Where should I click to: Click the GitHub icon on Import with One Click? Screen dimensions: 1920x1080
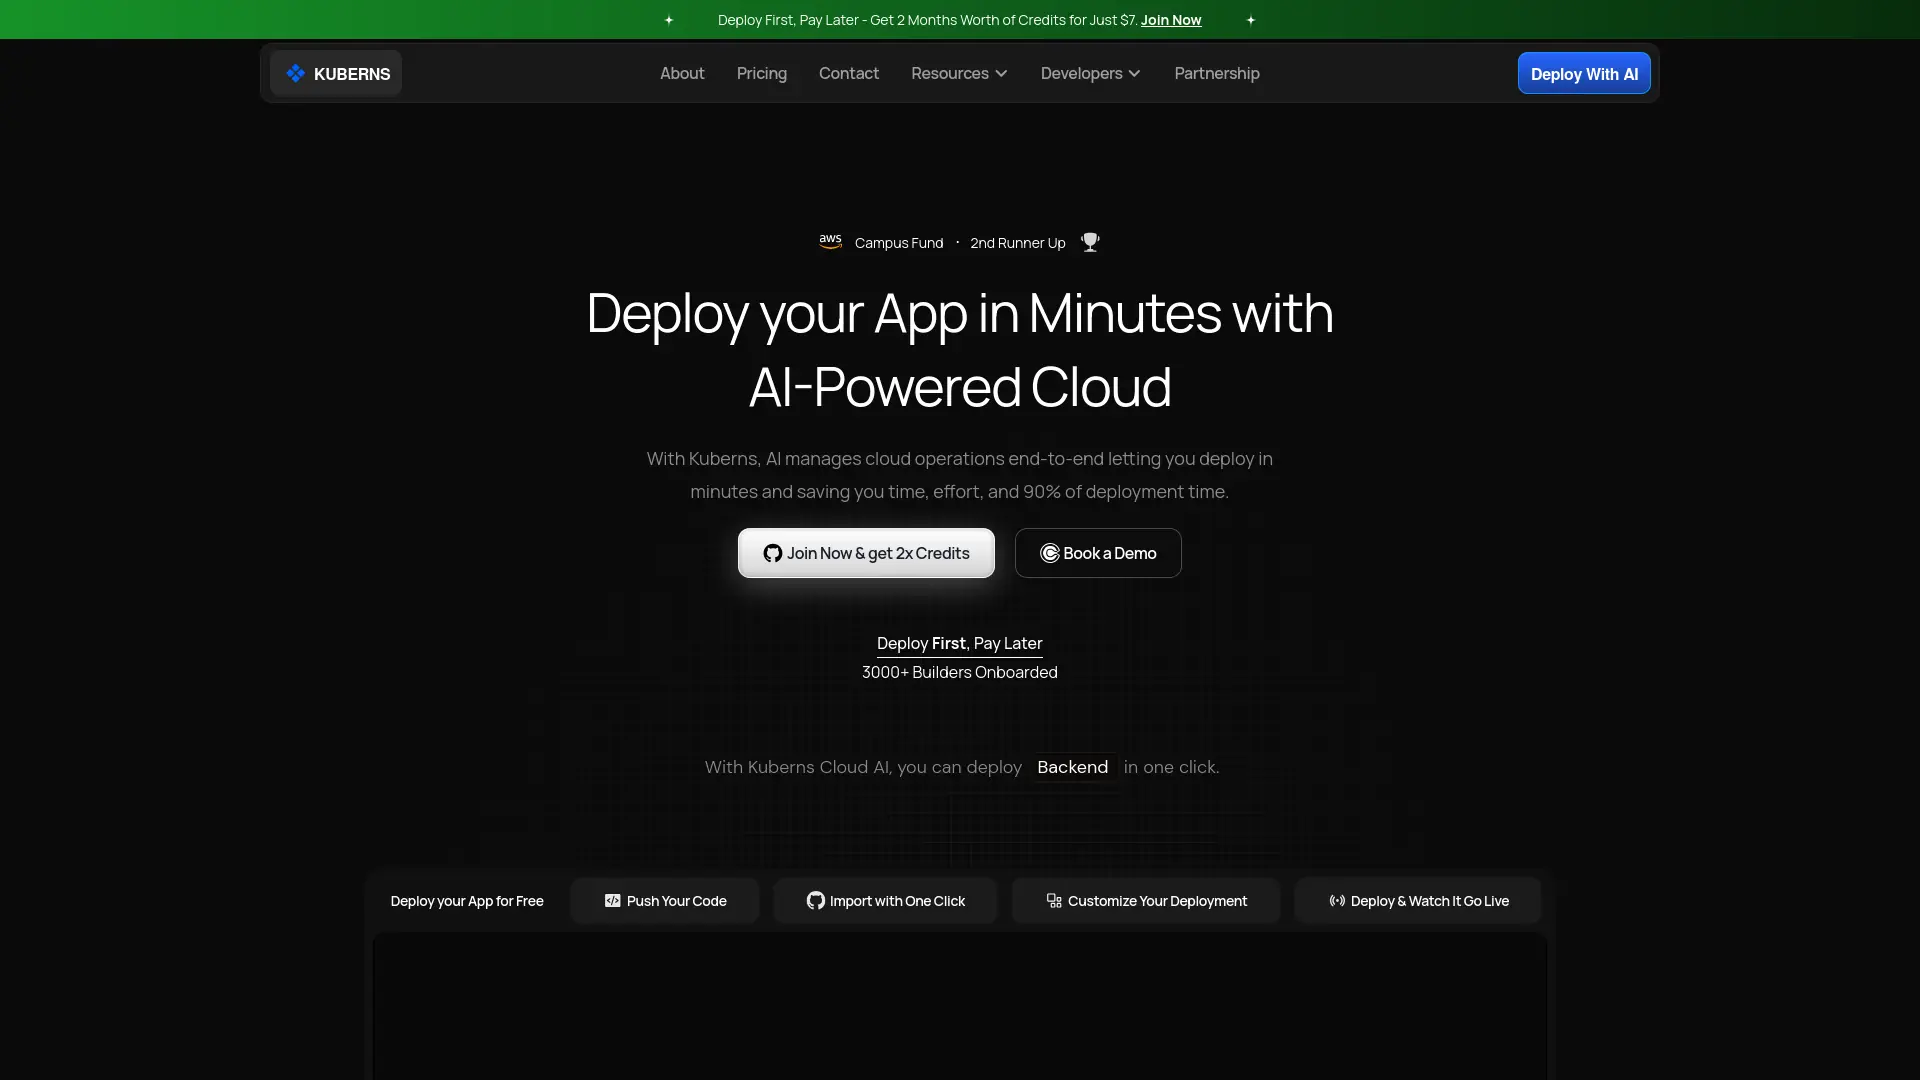click(815, 900)
